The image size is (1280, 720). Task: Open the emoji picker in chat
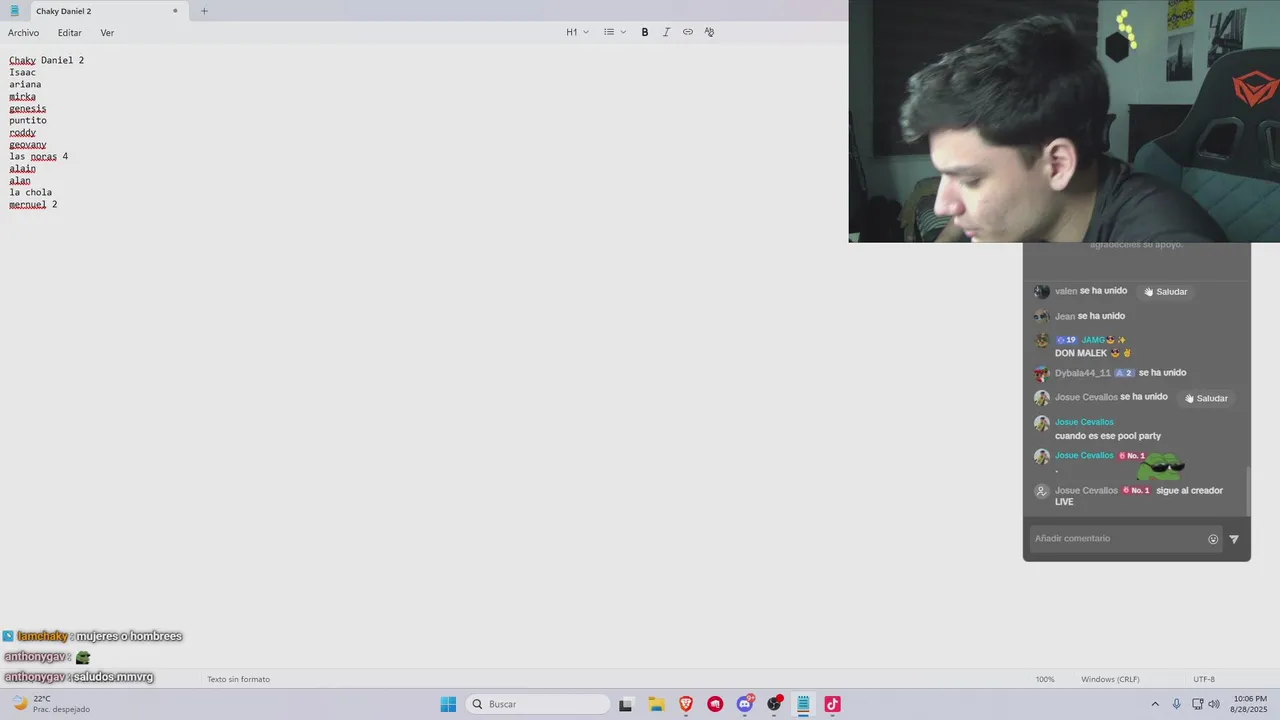pyautogui.click(x=1213, y=539)
